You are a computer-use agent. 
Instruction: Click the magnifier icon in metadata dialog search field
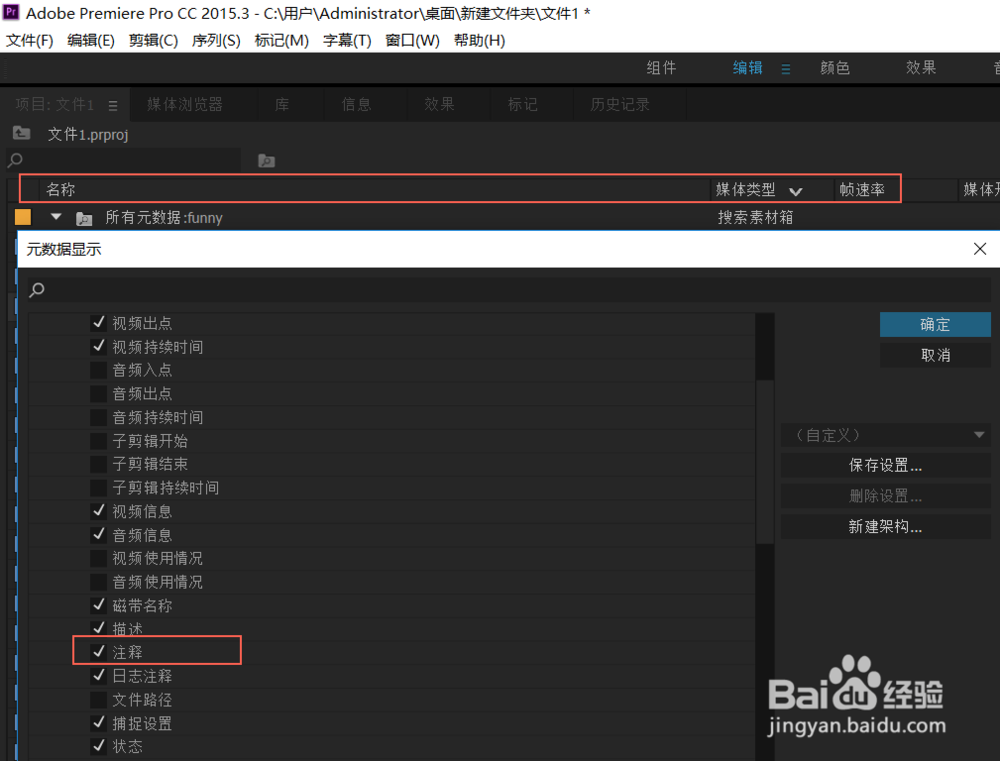click(35, 288)
